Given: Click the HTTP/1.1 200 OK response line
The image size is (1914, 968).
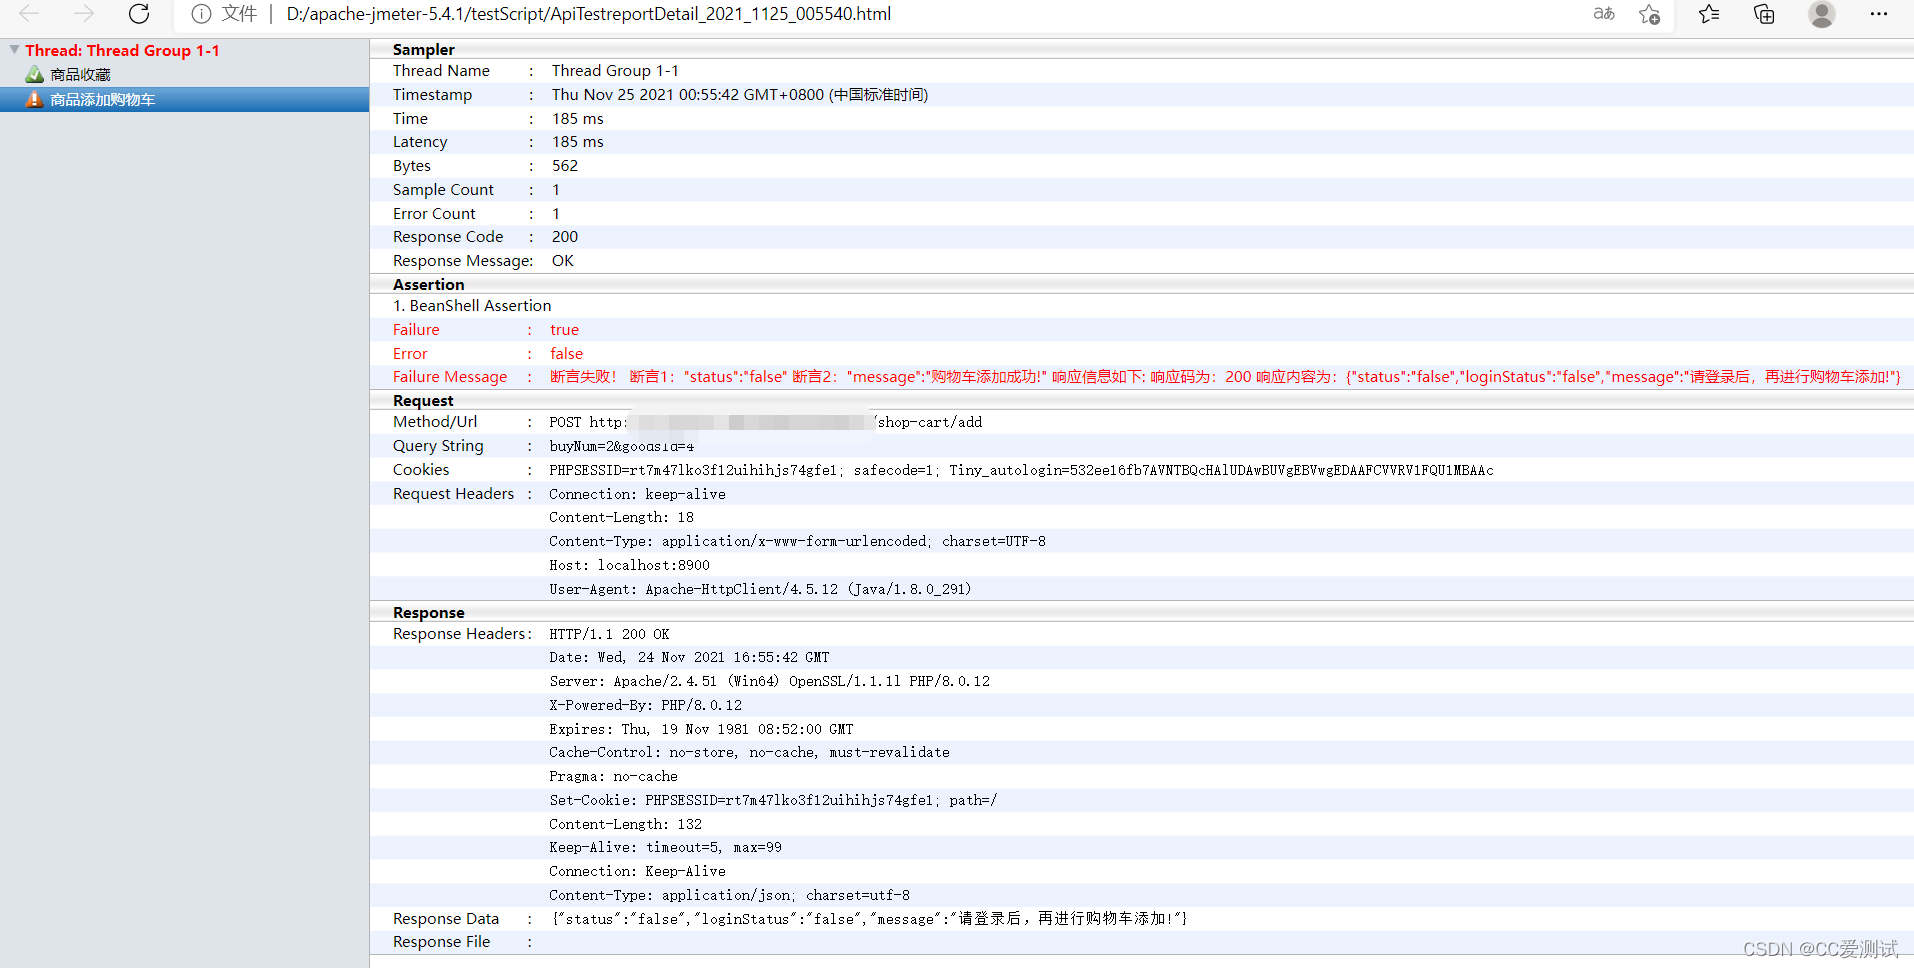Looking at the screenshot, I should click(x=609, y=634).
